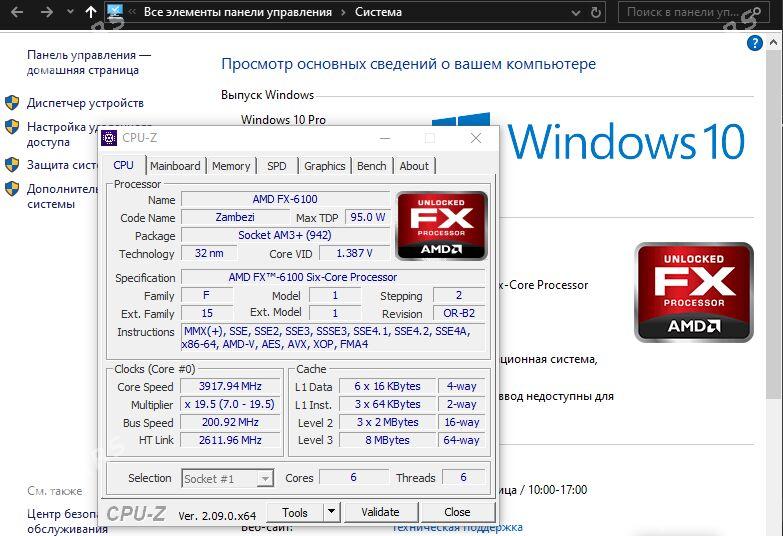783x536 pixels.
Task: Click the AMD FX logo in CPU-Z
Action: [441, 225]
